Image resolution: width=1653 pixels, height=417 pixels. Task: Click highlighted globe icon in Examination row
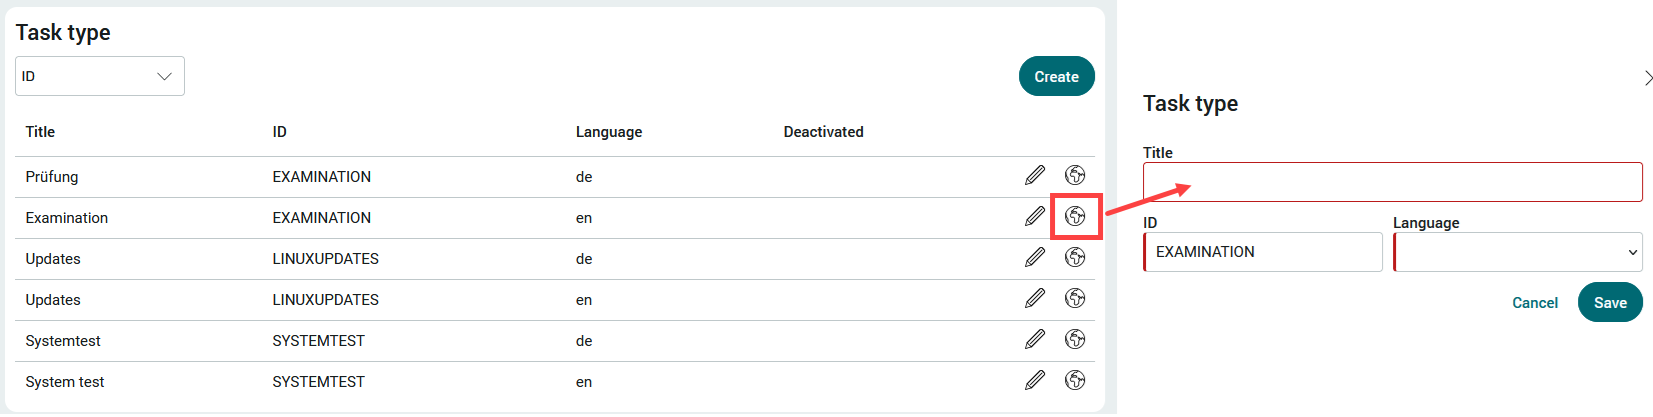[x=1075, y=217]
